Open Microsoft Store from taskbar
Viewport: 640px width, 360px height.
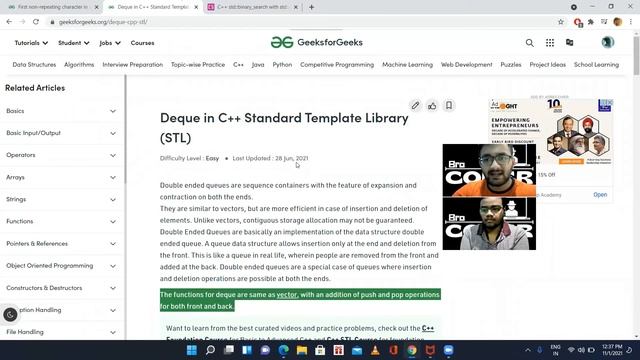(320, 350)
